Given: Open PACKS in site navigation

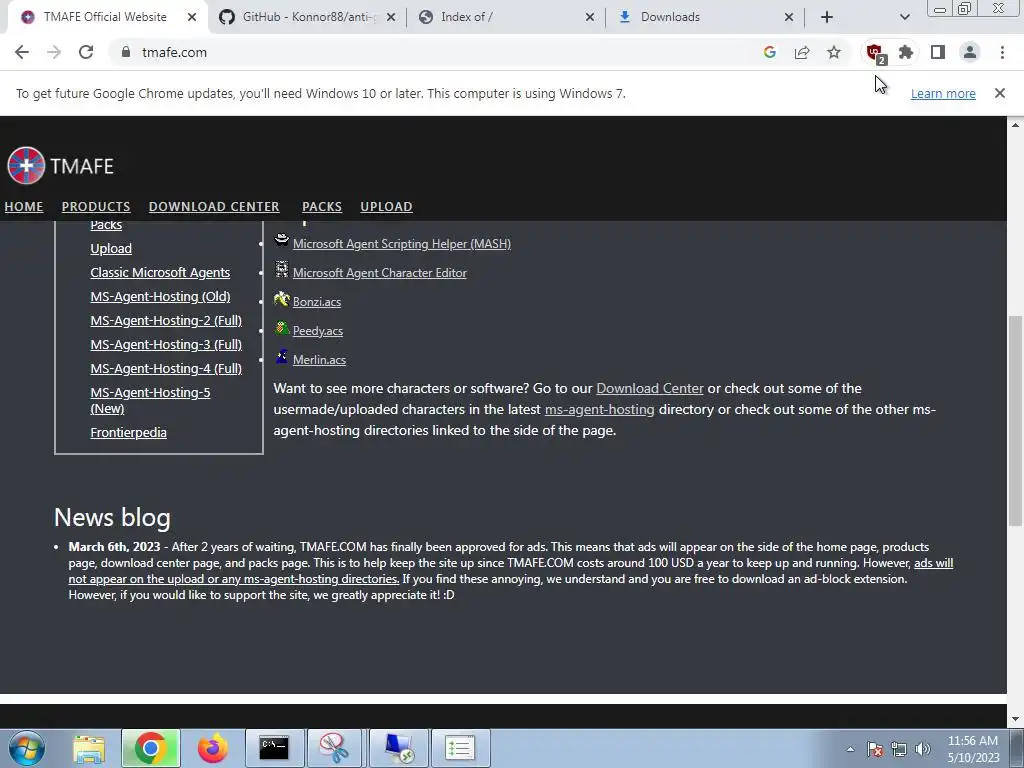Looking at the screenshot, I should 322,206.
